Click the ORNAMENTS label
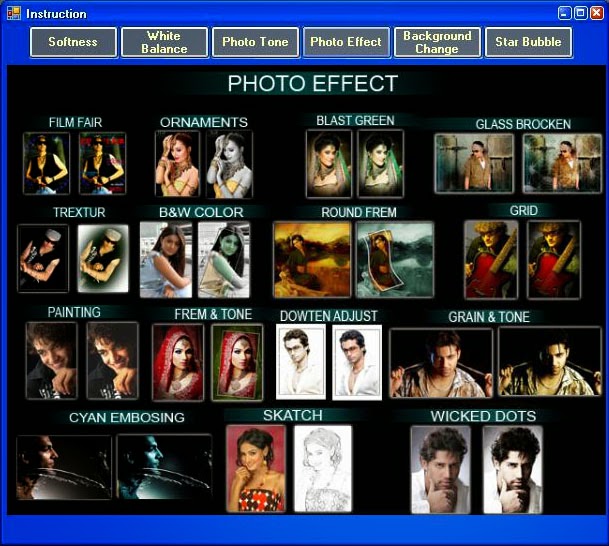The height and width of the screenshot is (546, 609). coord(204,122)
